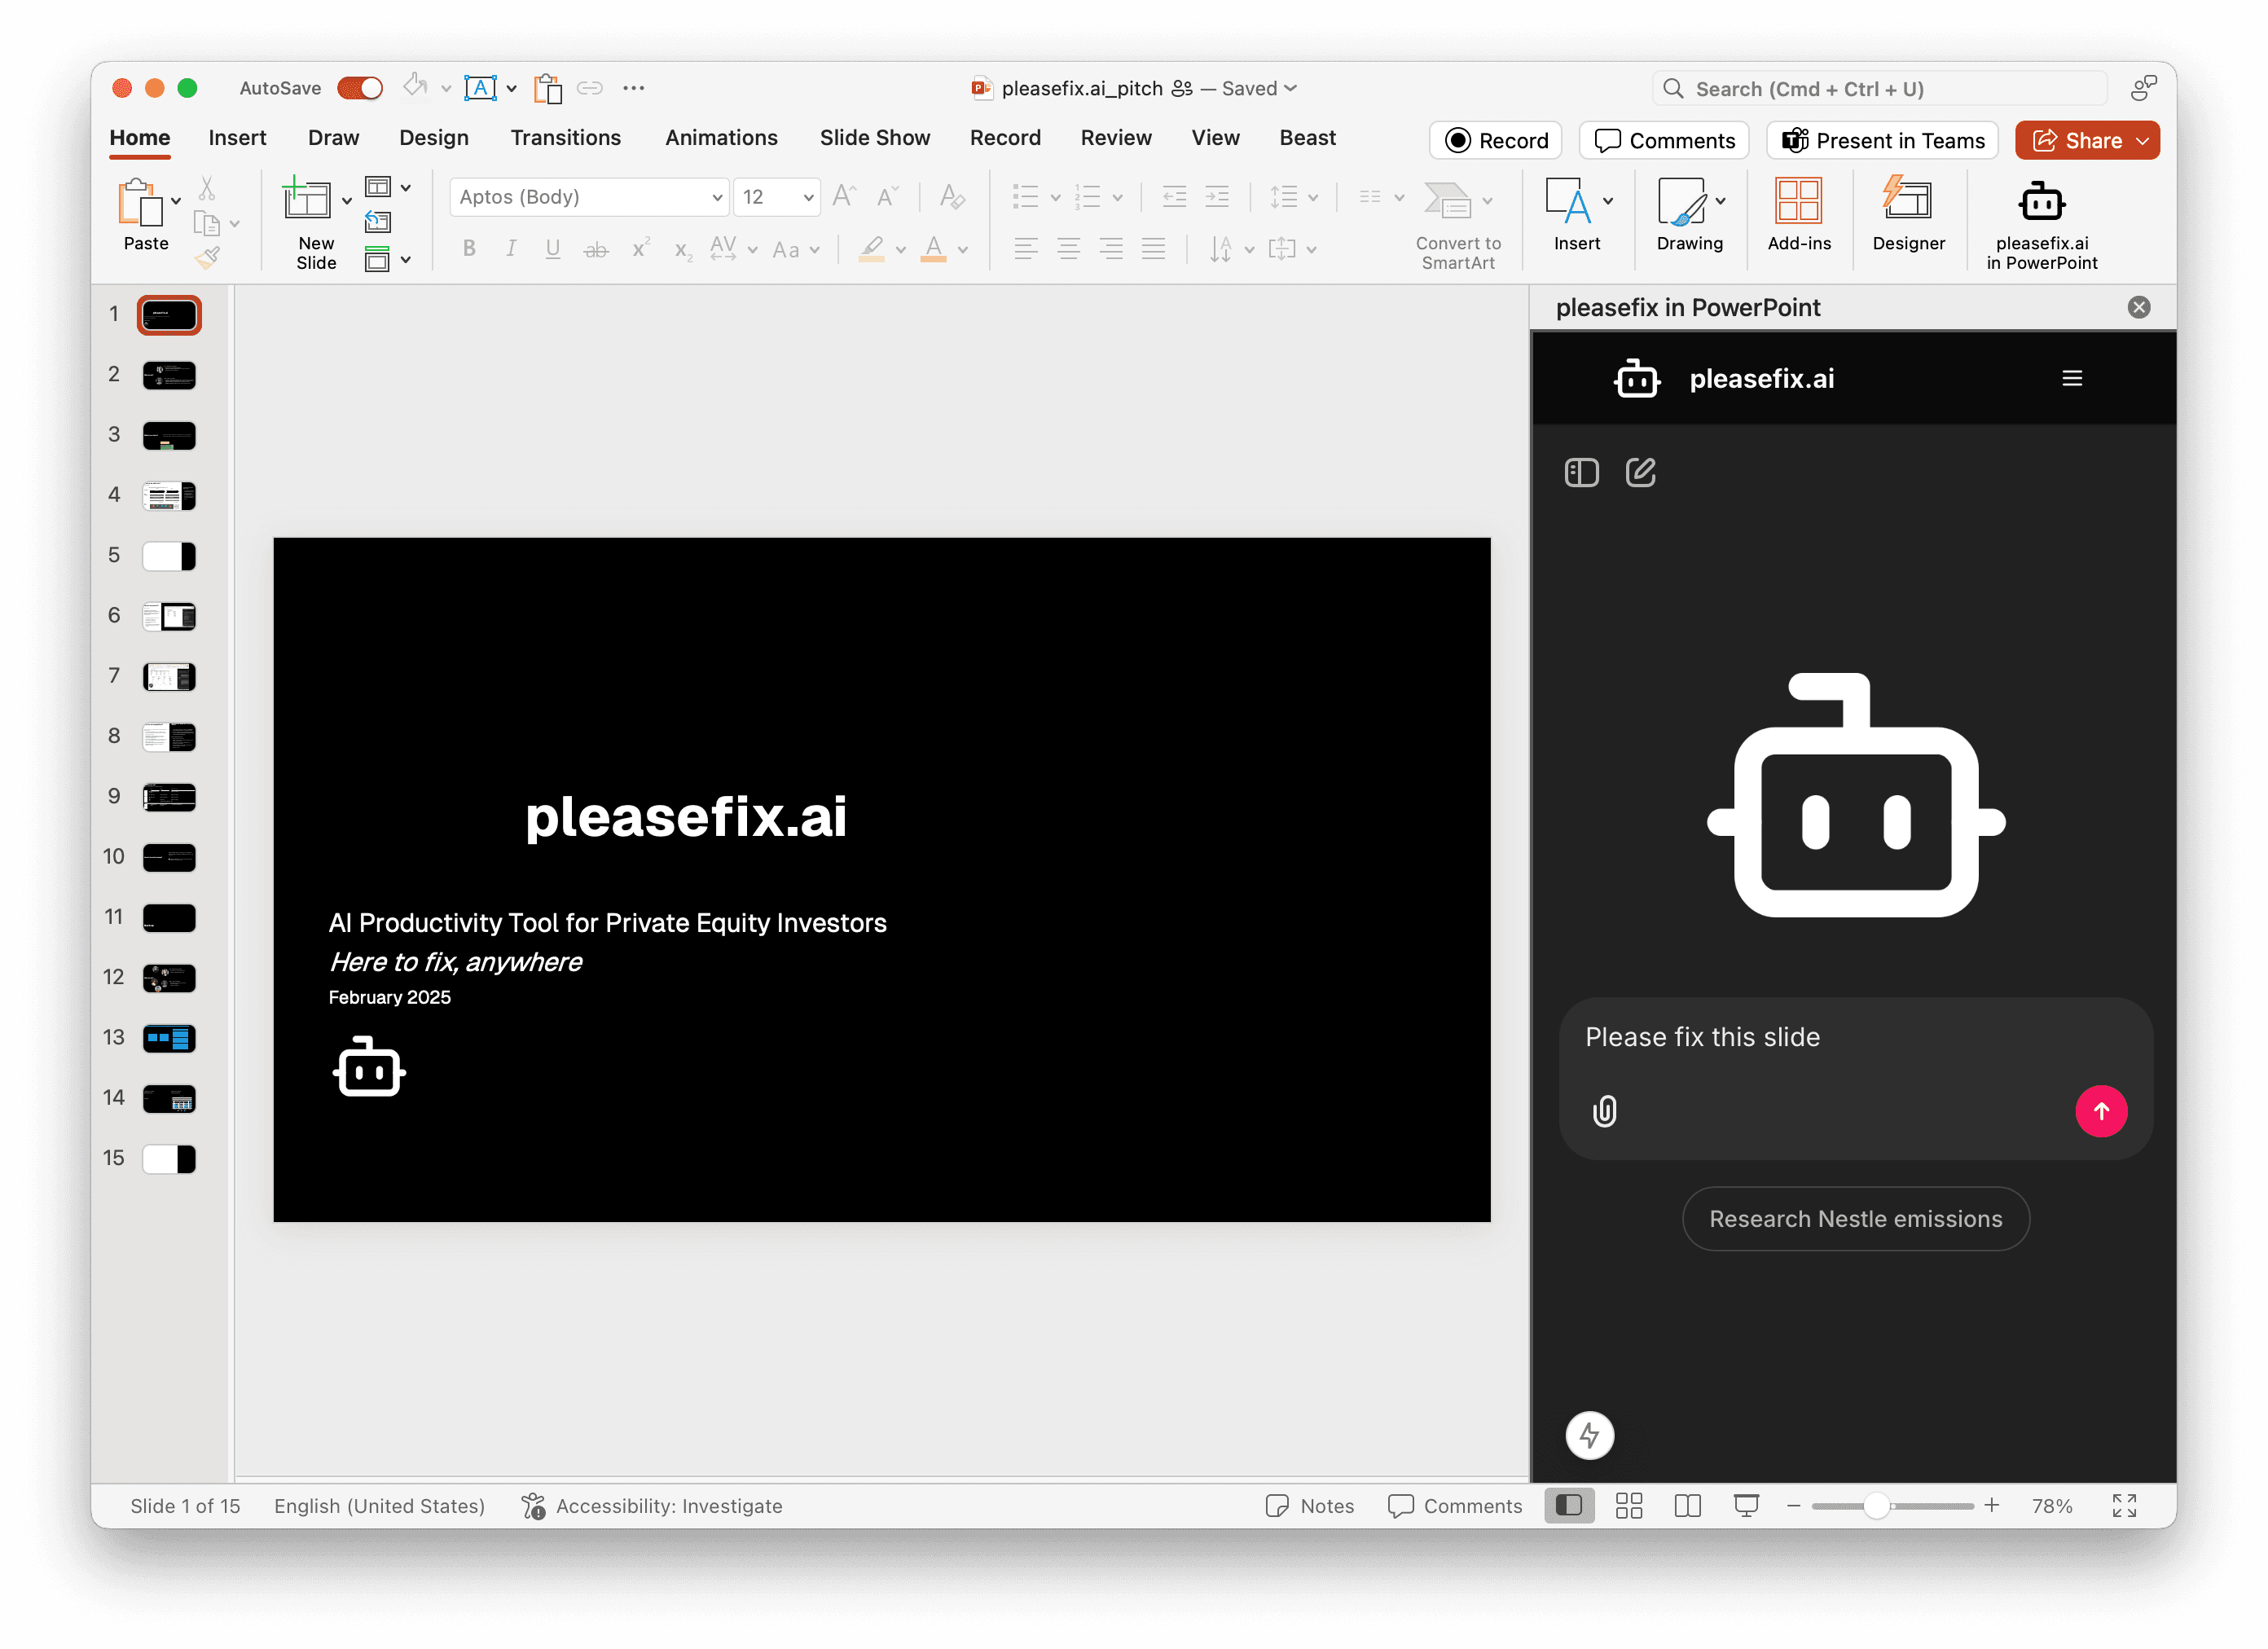
Task: Open Comments pane from status bar
Action: click(x=1455, y=1506)
